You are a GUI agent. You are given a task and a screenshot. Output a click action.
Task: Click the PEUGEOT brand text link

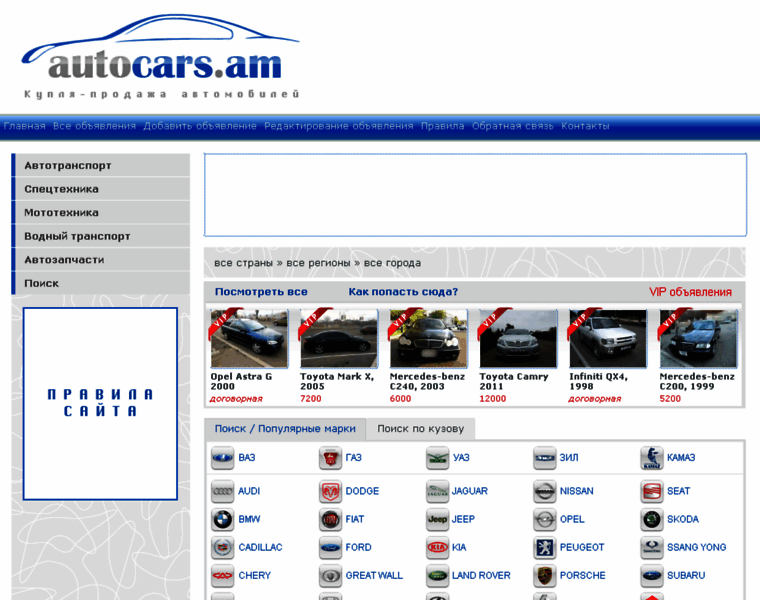582,548
